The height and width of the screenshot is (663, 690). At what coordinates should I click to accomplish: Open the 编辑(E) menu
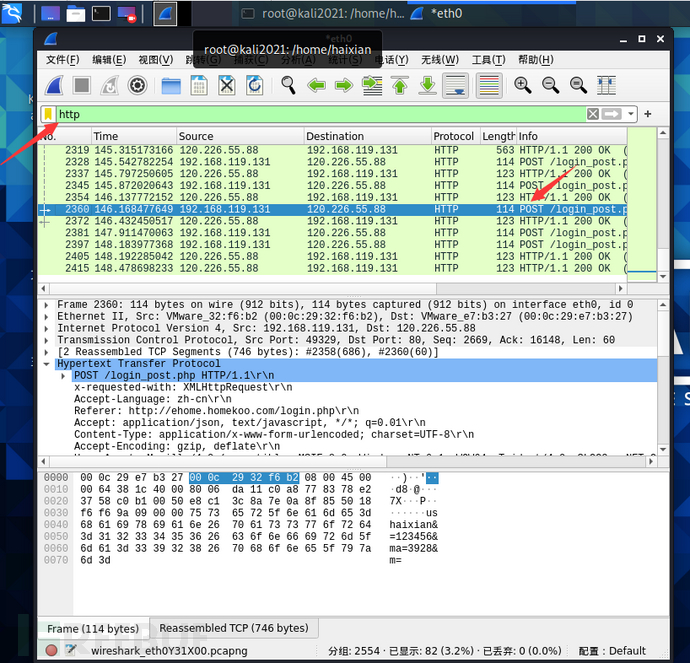(109, 60)
